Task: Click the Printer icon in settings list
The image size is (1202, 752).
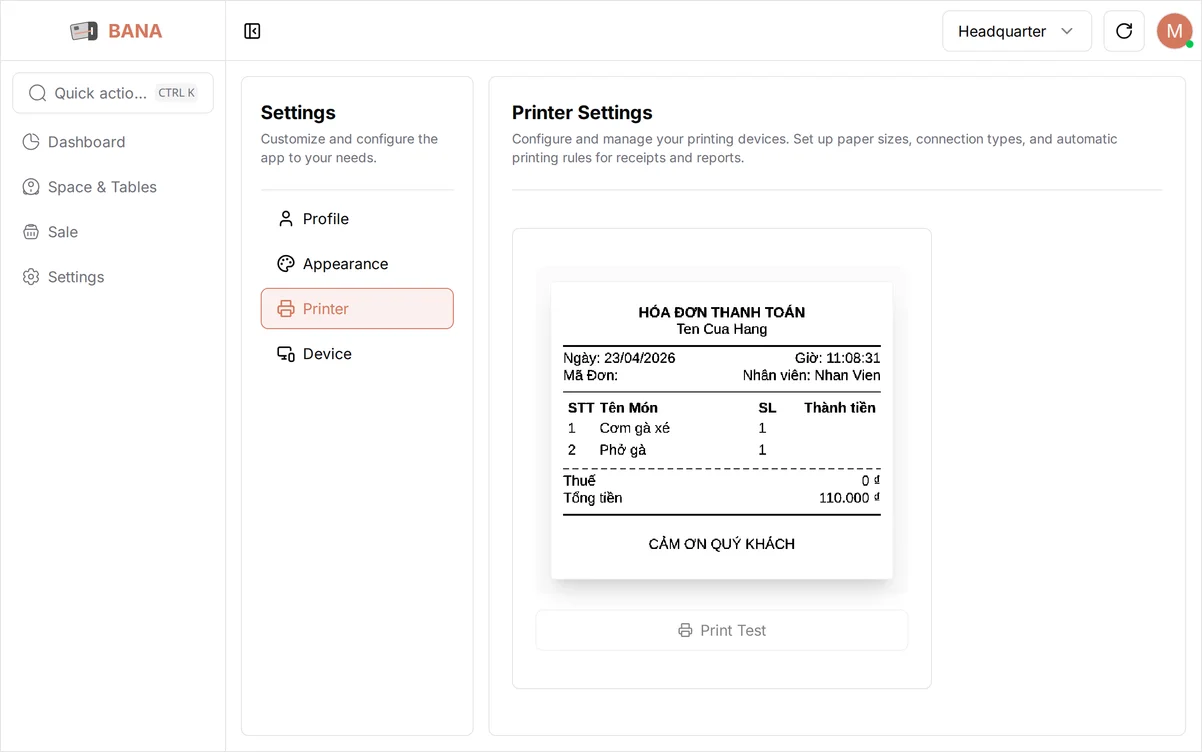Action: pos(286,309)
